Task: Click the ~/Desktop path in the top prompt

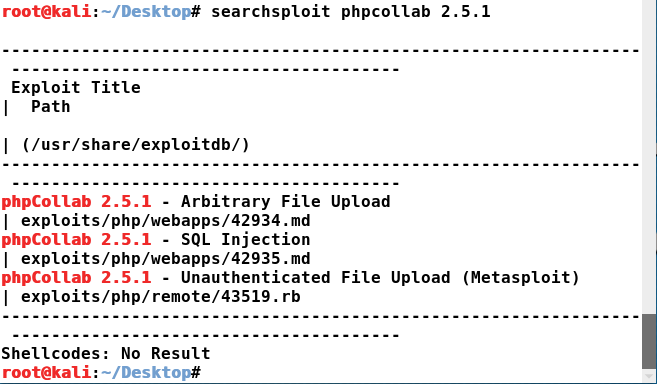Action: (146, 11)
